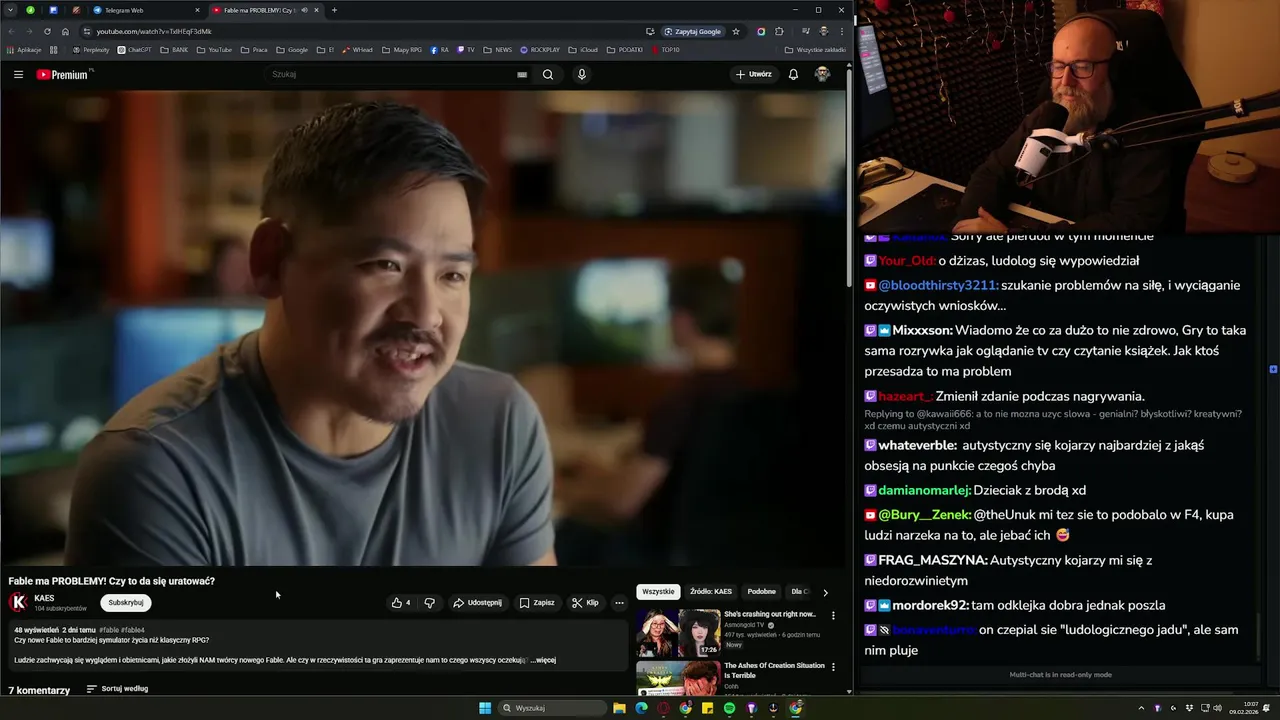
Task: Open Opera browser from taskbar
Action: [x=663, y=708]
